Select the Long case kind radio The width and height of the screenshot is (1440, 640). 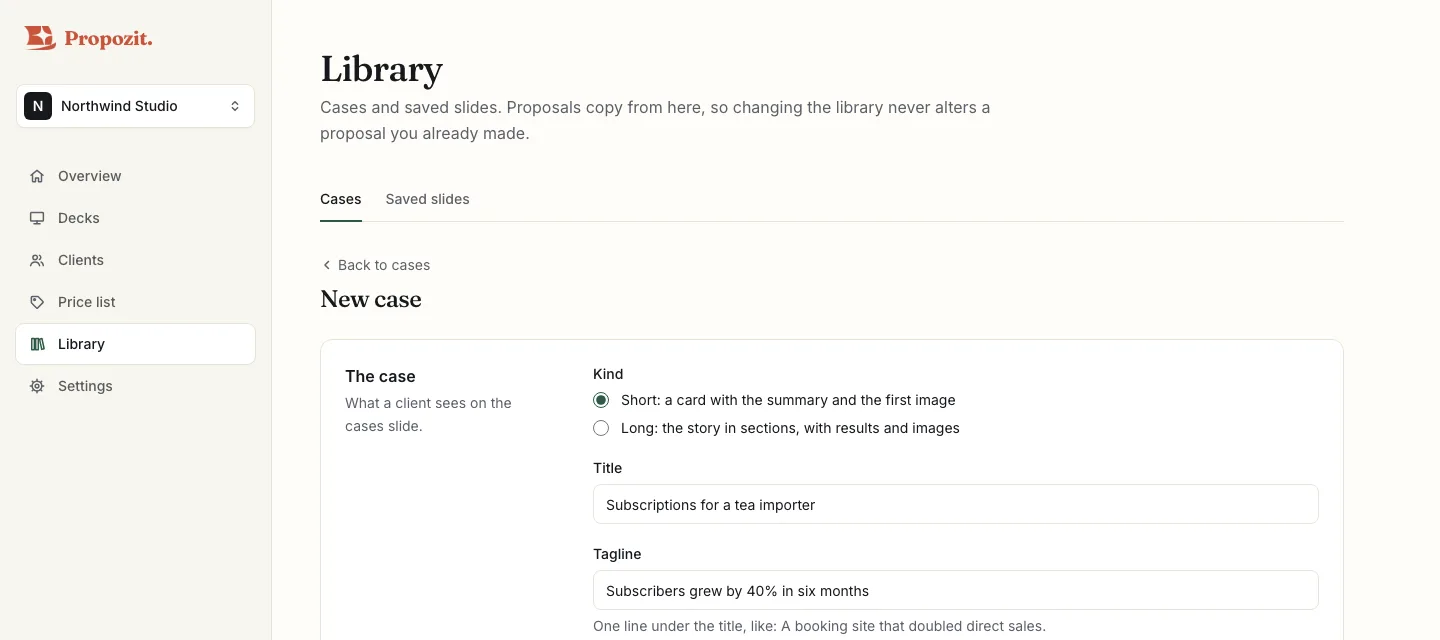click(x=601, y=428)
